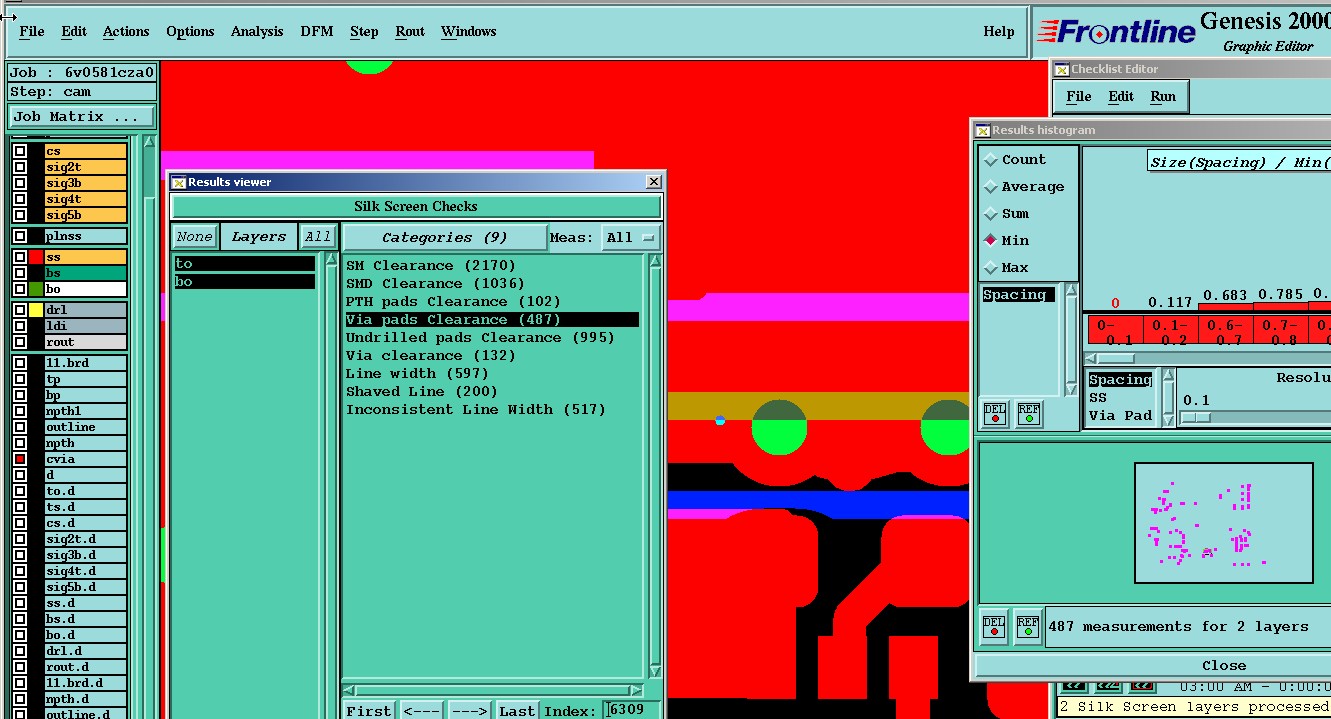Open the Analysis menu
This screenshot has height=719, width=1331.
click(x=257, y=31)
